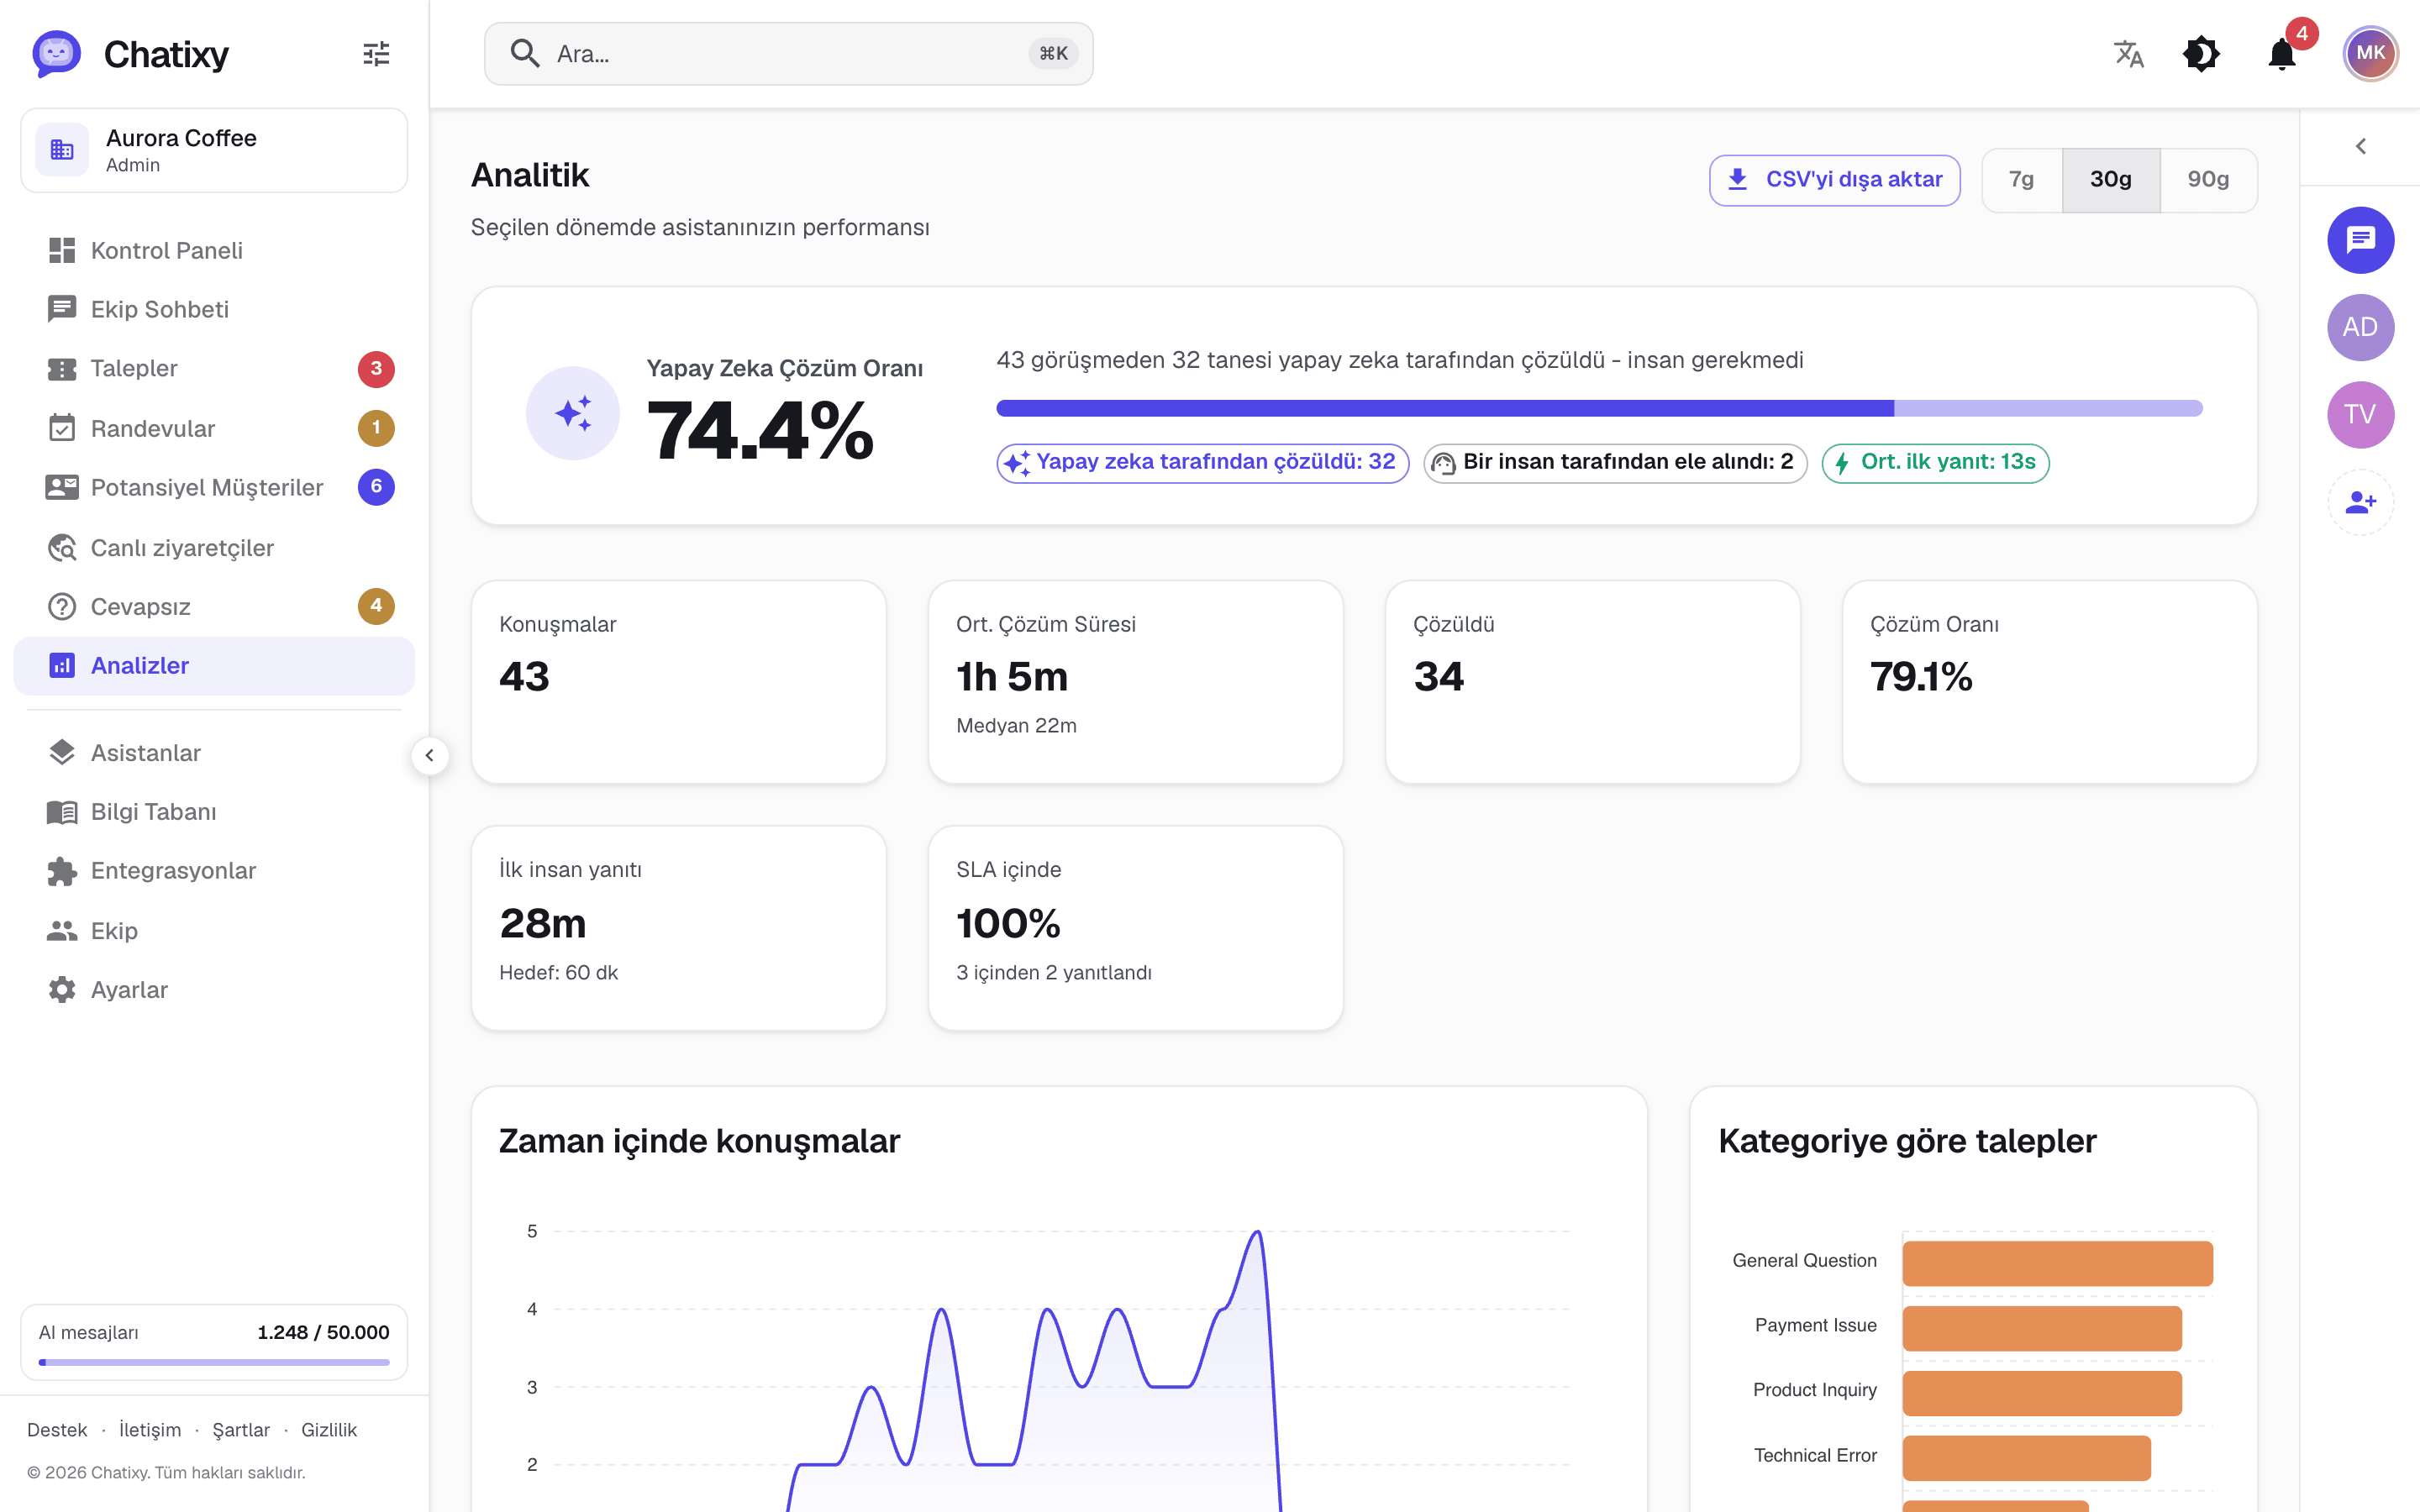Open the Şartlar footer link
Screen dimensions: 2420x1512
pos(241,1430)
